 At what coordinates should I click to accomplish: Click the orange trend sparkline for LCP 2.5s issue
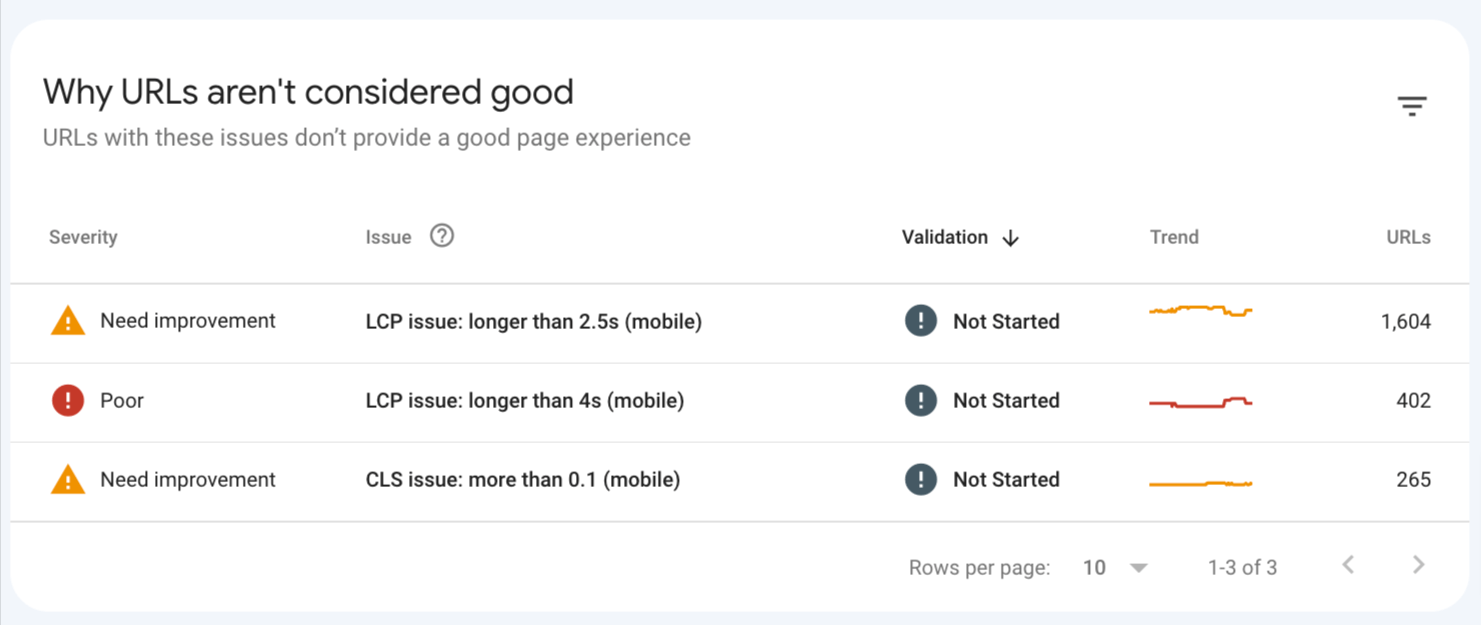coord(1200,313)
